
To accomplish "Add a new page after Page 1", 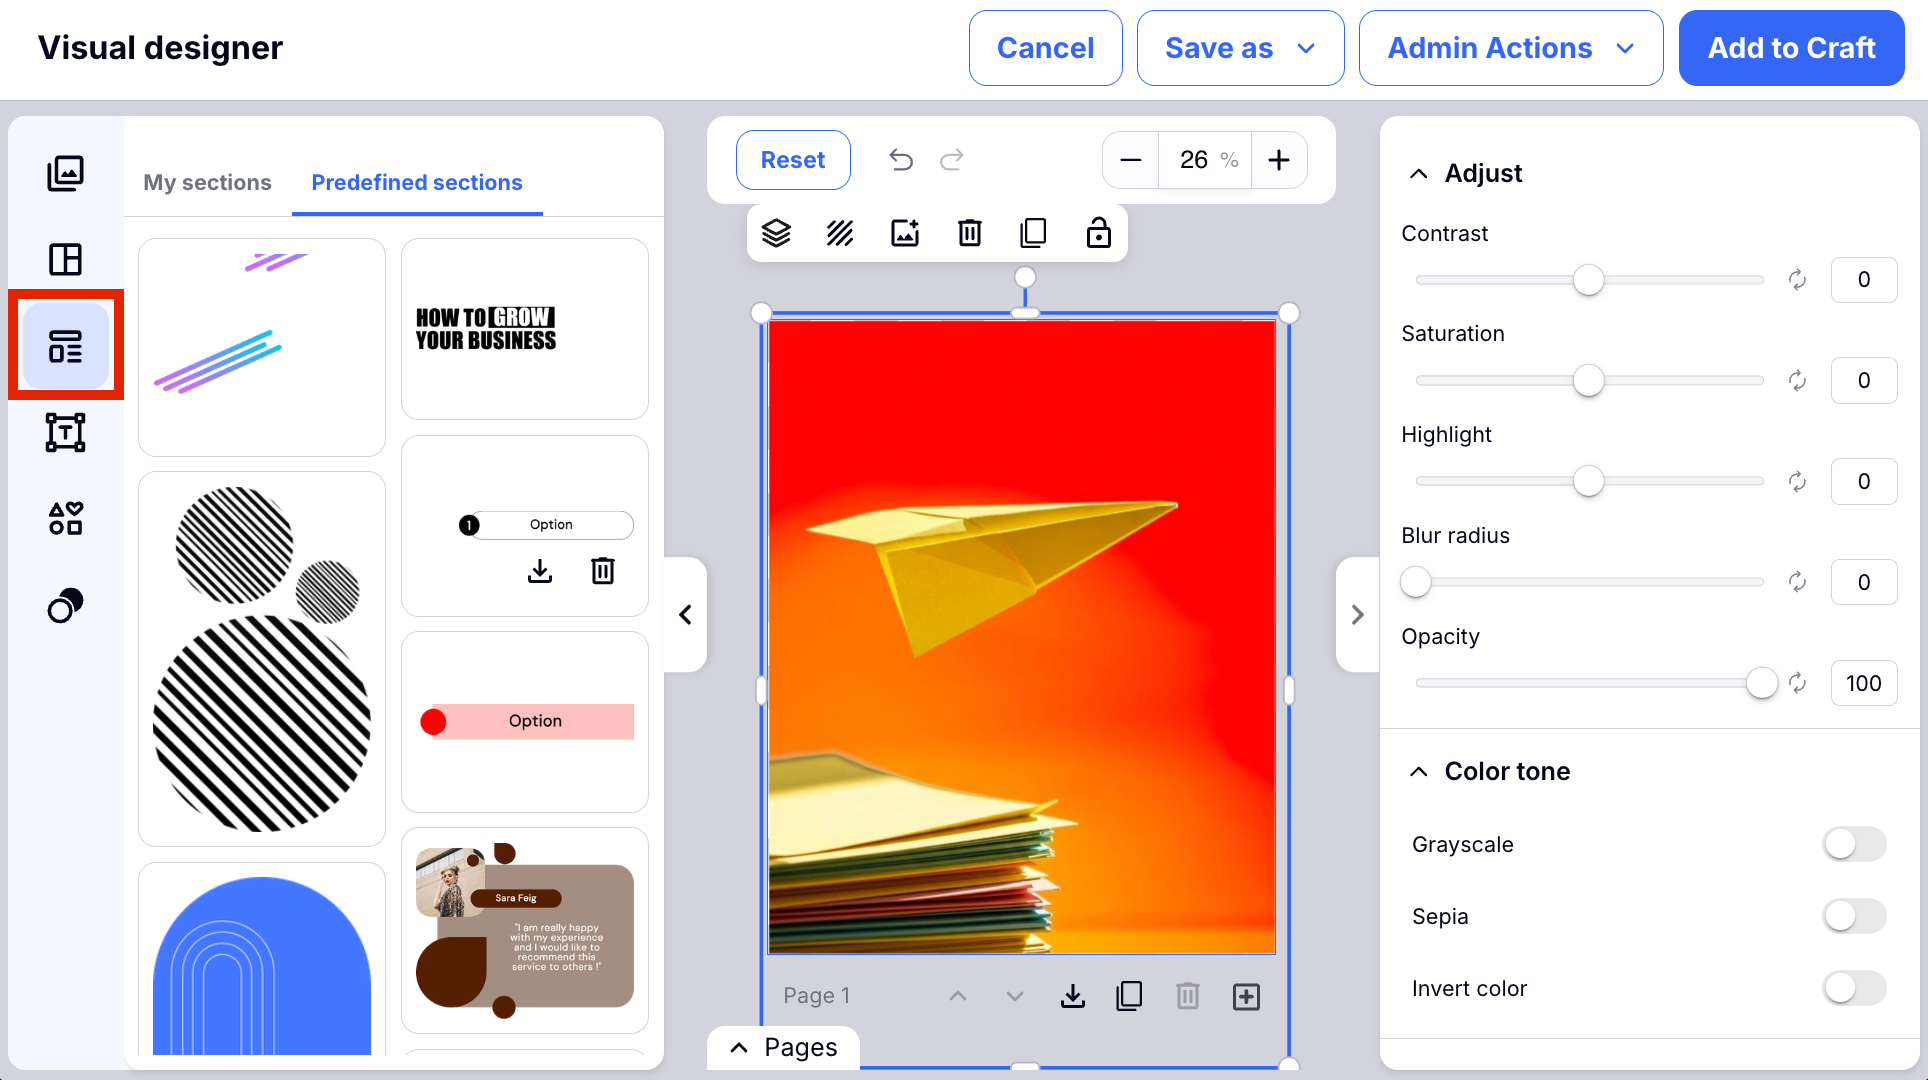I will [x=1246, y=996].
